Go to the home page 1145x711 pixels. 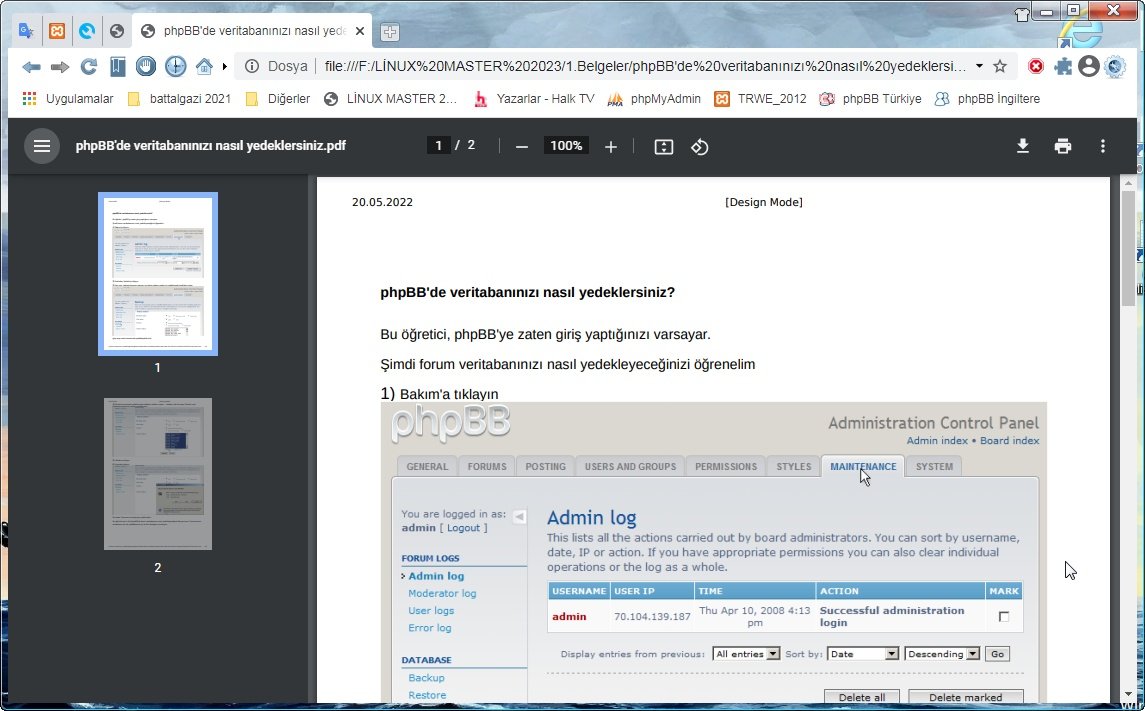(x=204, y=66)
